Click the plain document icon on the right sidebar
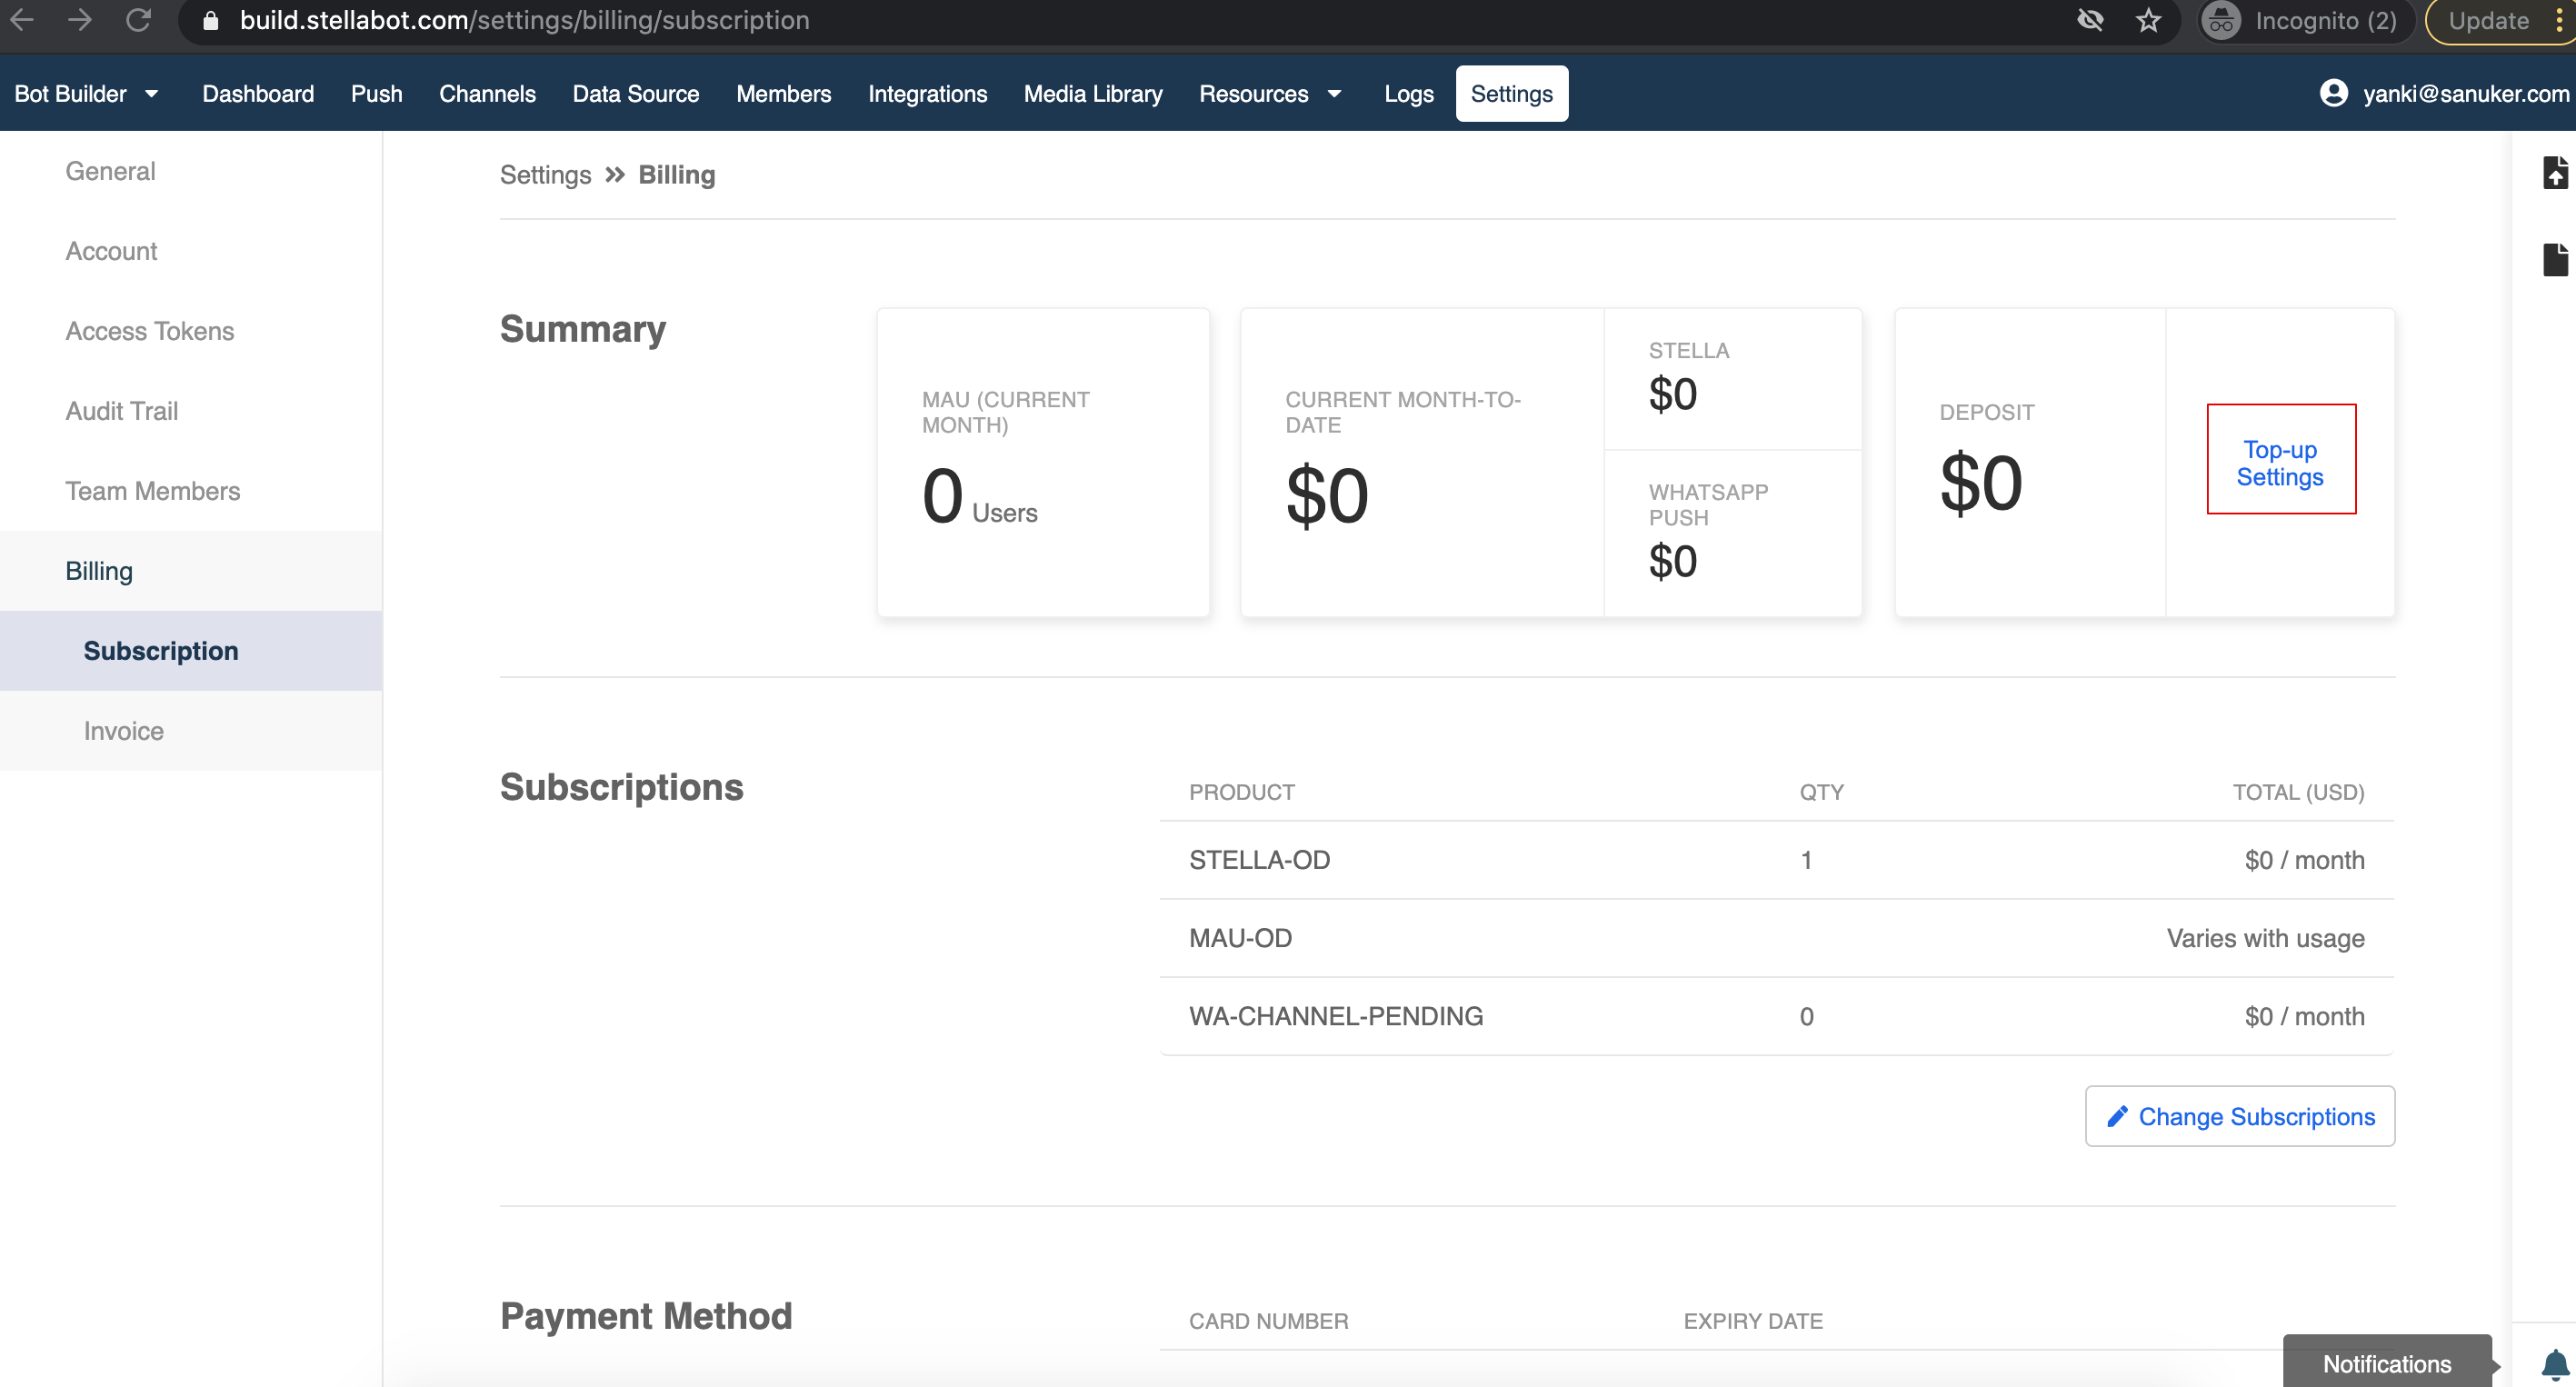2576x1387 pixels. coord(2554,259)
